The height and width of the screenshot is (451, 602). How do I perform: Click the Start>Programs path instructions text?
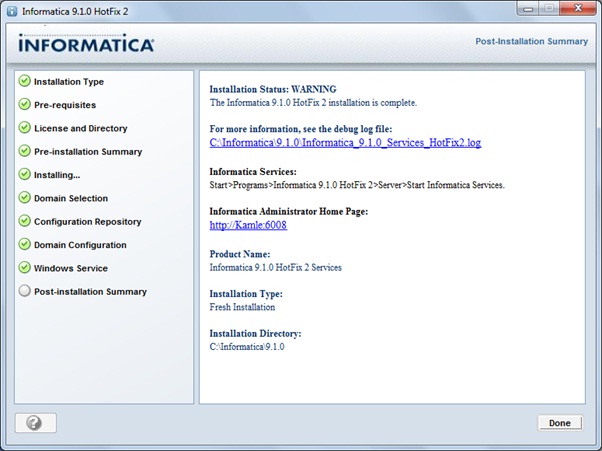pyautogui.click(x=357, y=185)
